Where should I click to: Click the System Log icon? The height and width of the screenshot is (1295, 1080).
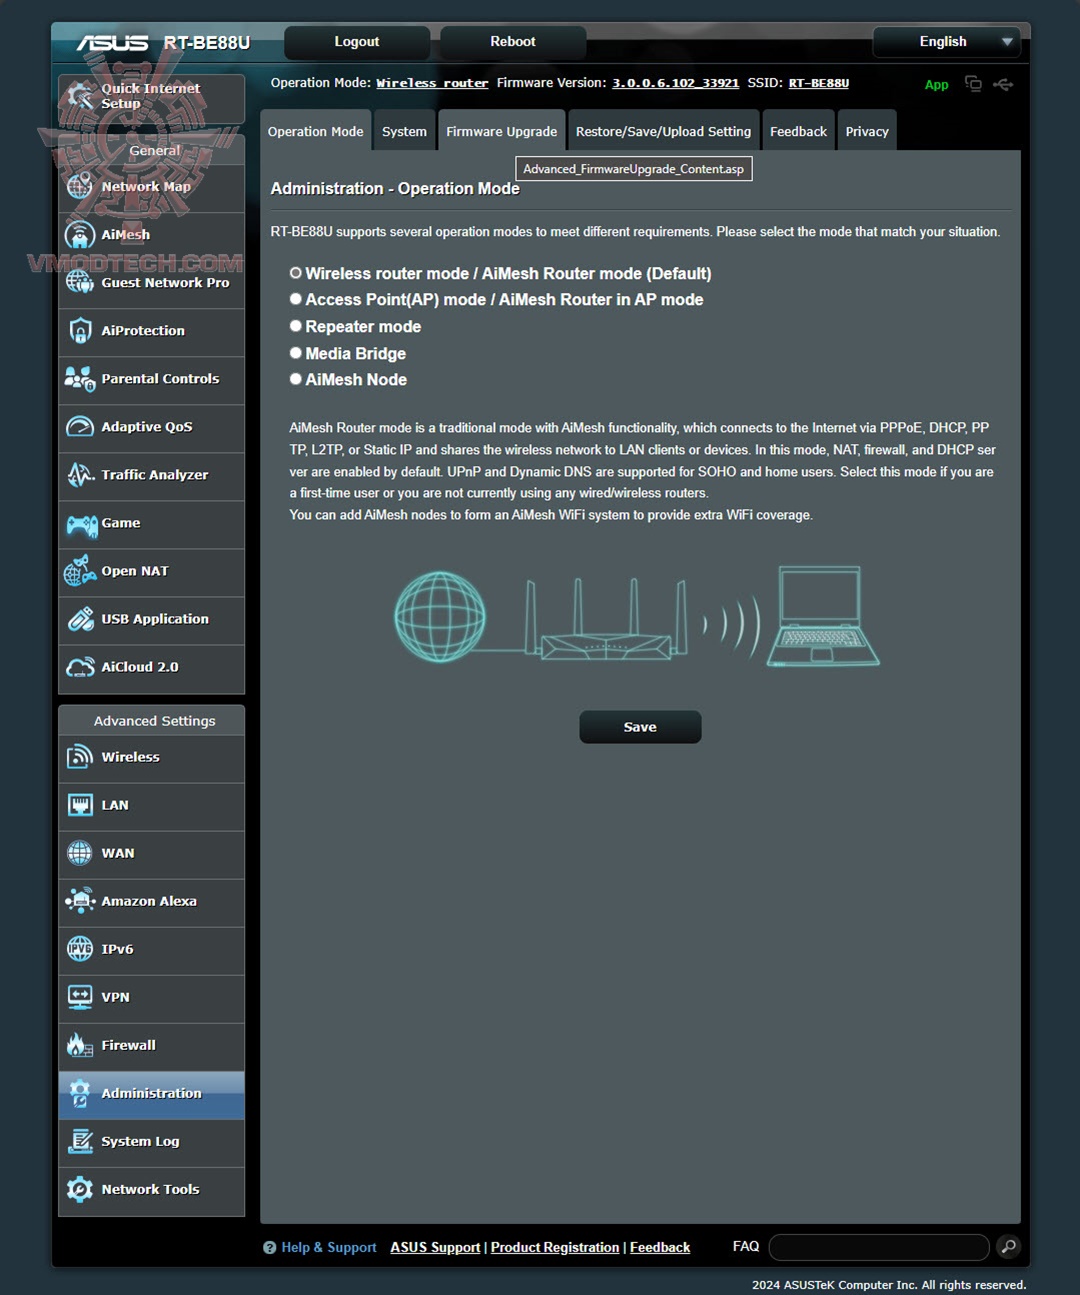[x=80, y=1141]
